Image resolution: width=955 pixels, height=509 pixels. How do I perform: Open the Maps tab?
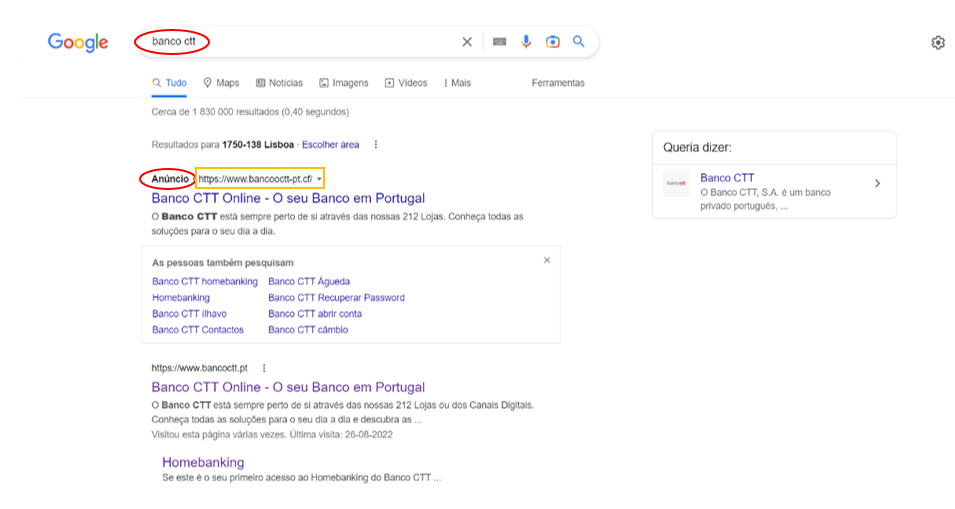pos(221,83)
